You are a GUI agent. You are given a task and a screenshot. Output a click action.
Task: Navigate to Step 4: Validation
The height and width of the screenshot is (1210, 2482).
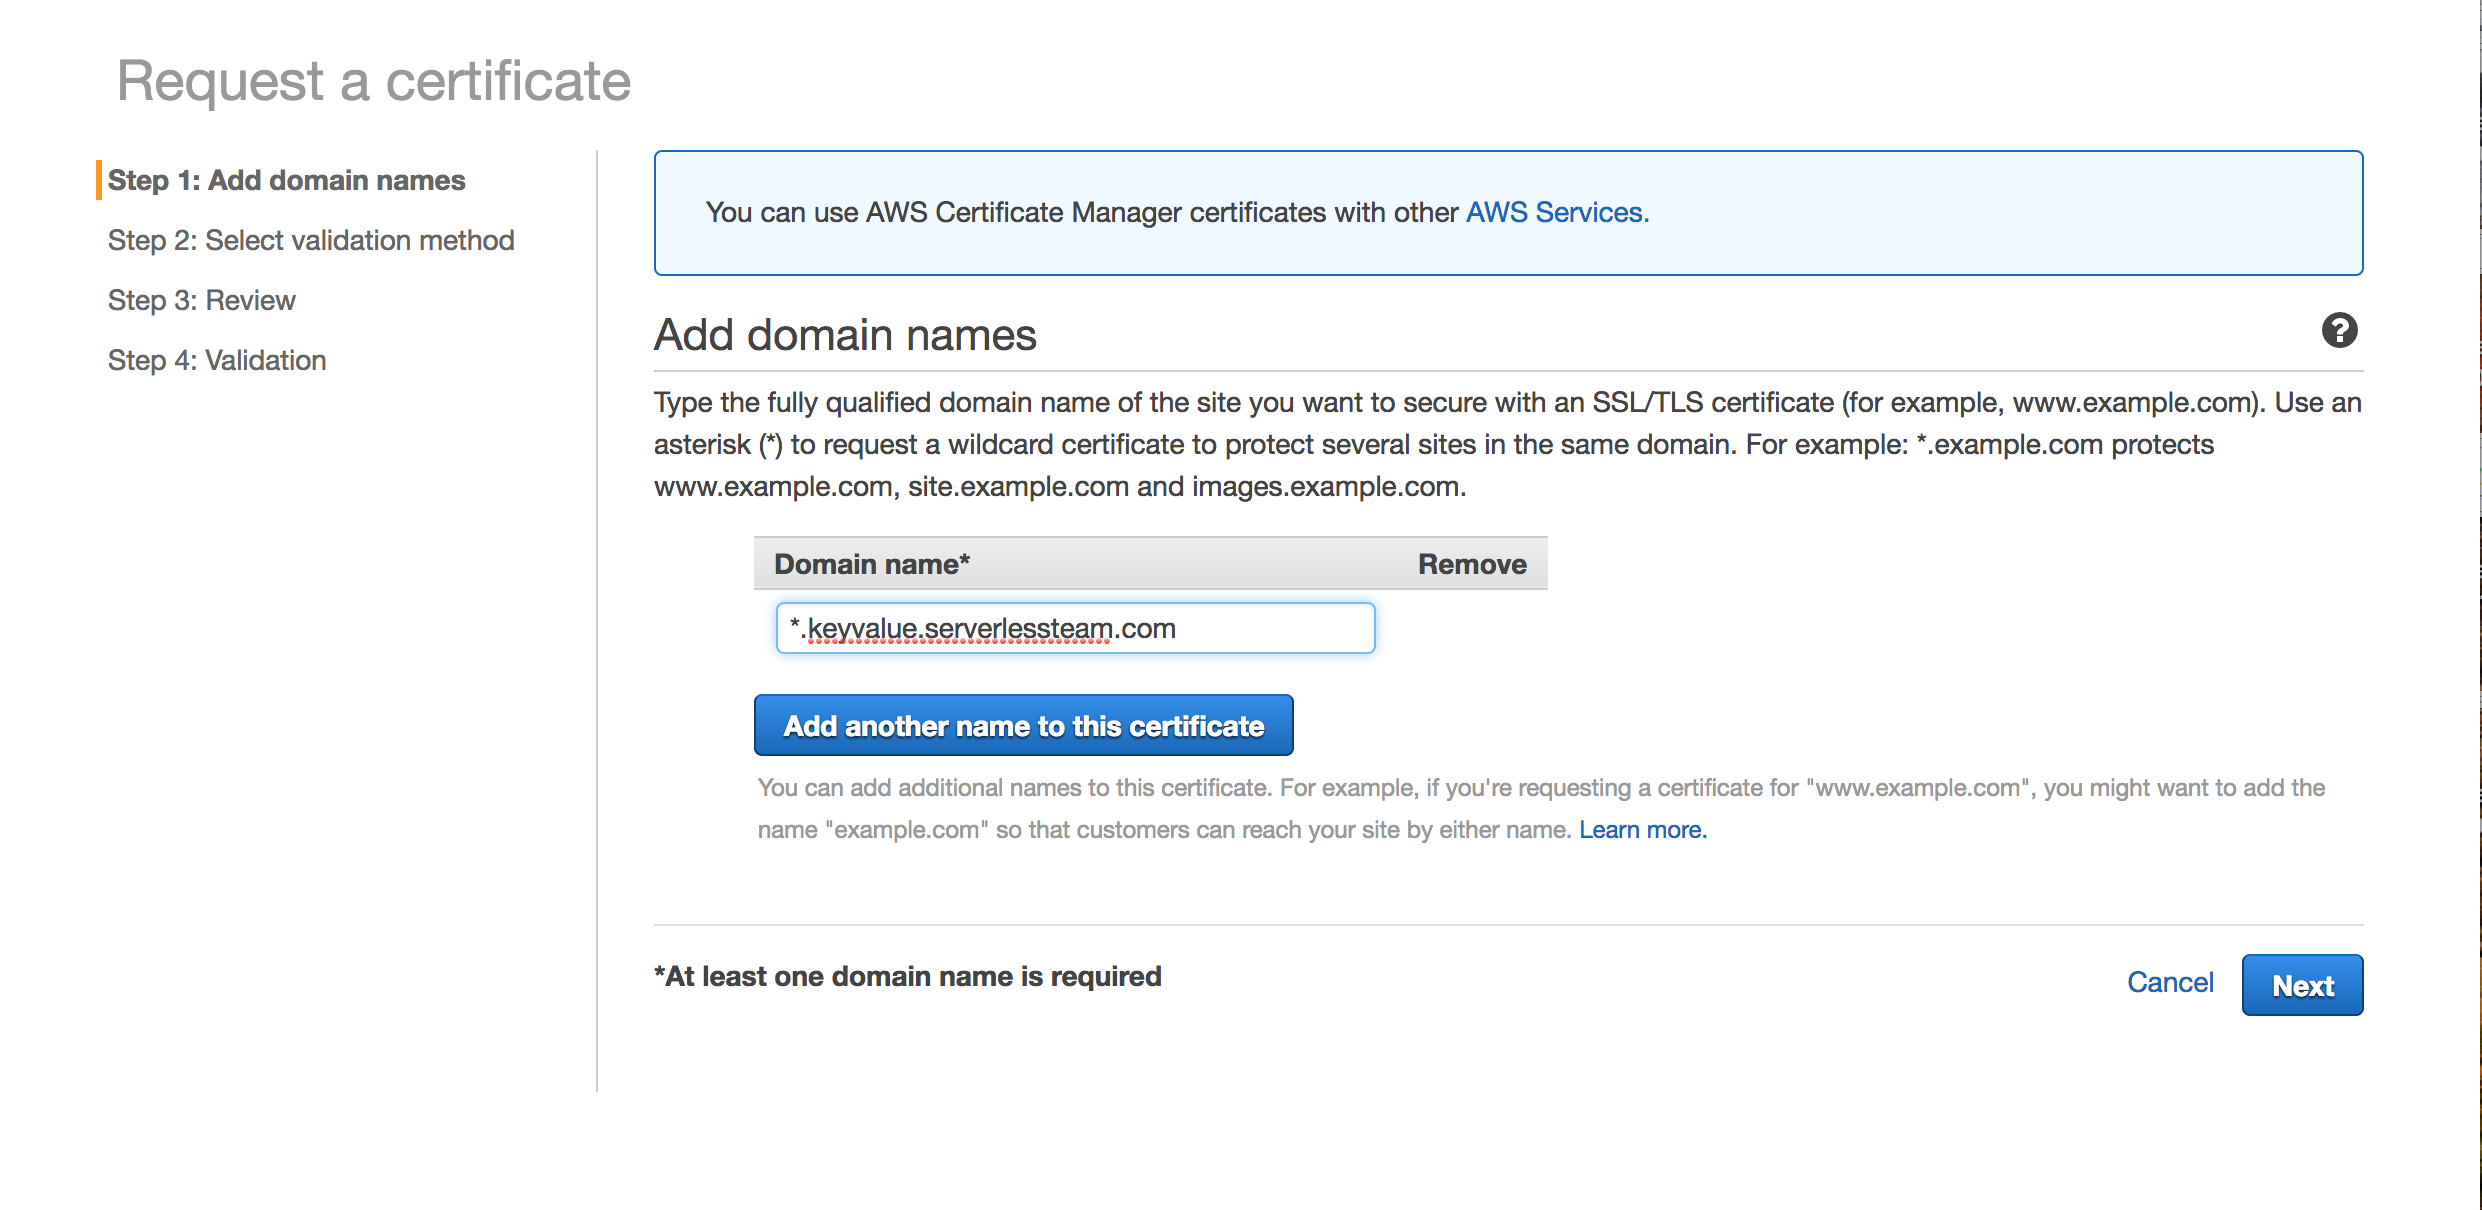tap(216, 360)
